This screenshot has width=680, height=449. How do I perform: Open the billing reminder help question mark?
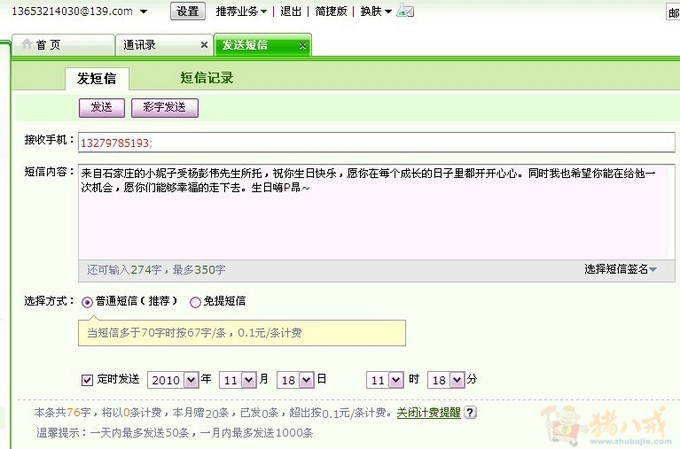[x=470, y=412]
